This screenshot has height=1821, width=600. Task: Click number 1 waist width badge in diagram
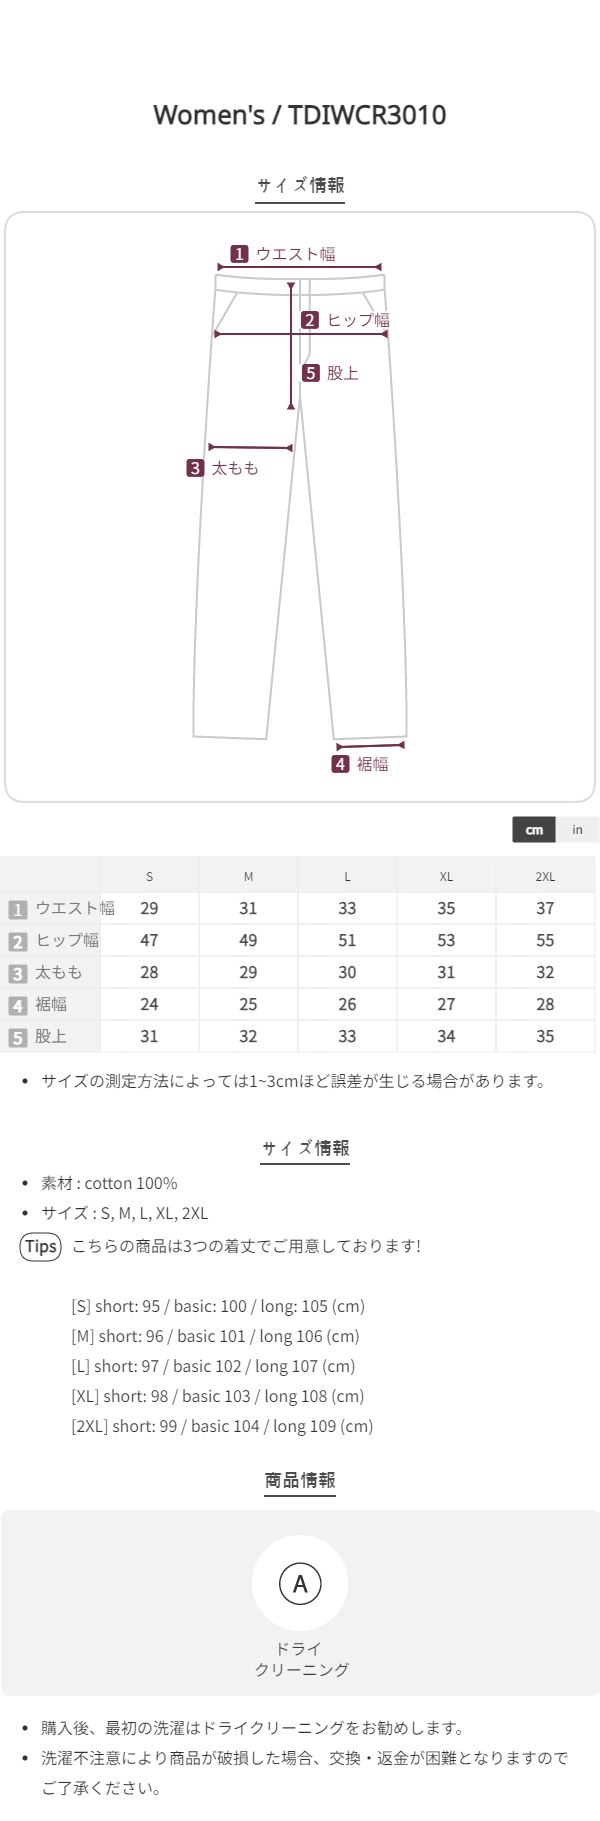(x=239, y=254)
